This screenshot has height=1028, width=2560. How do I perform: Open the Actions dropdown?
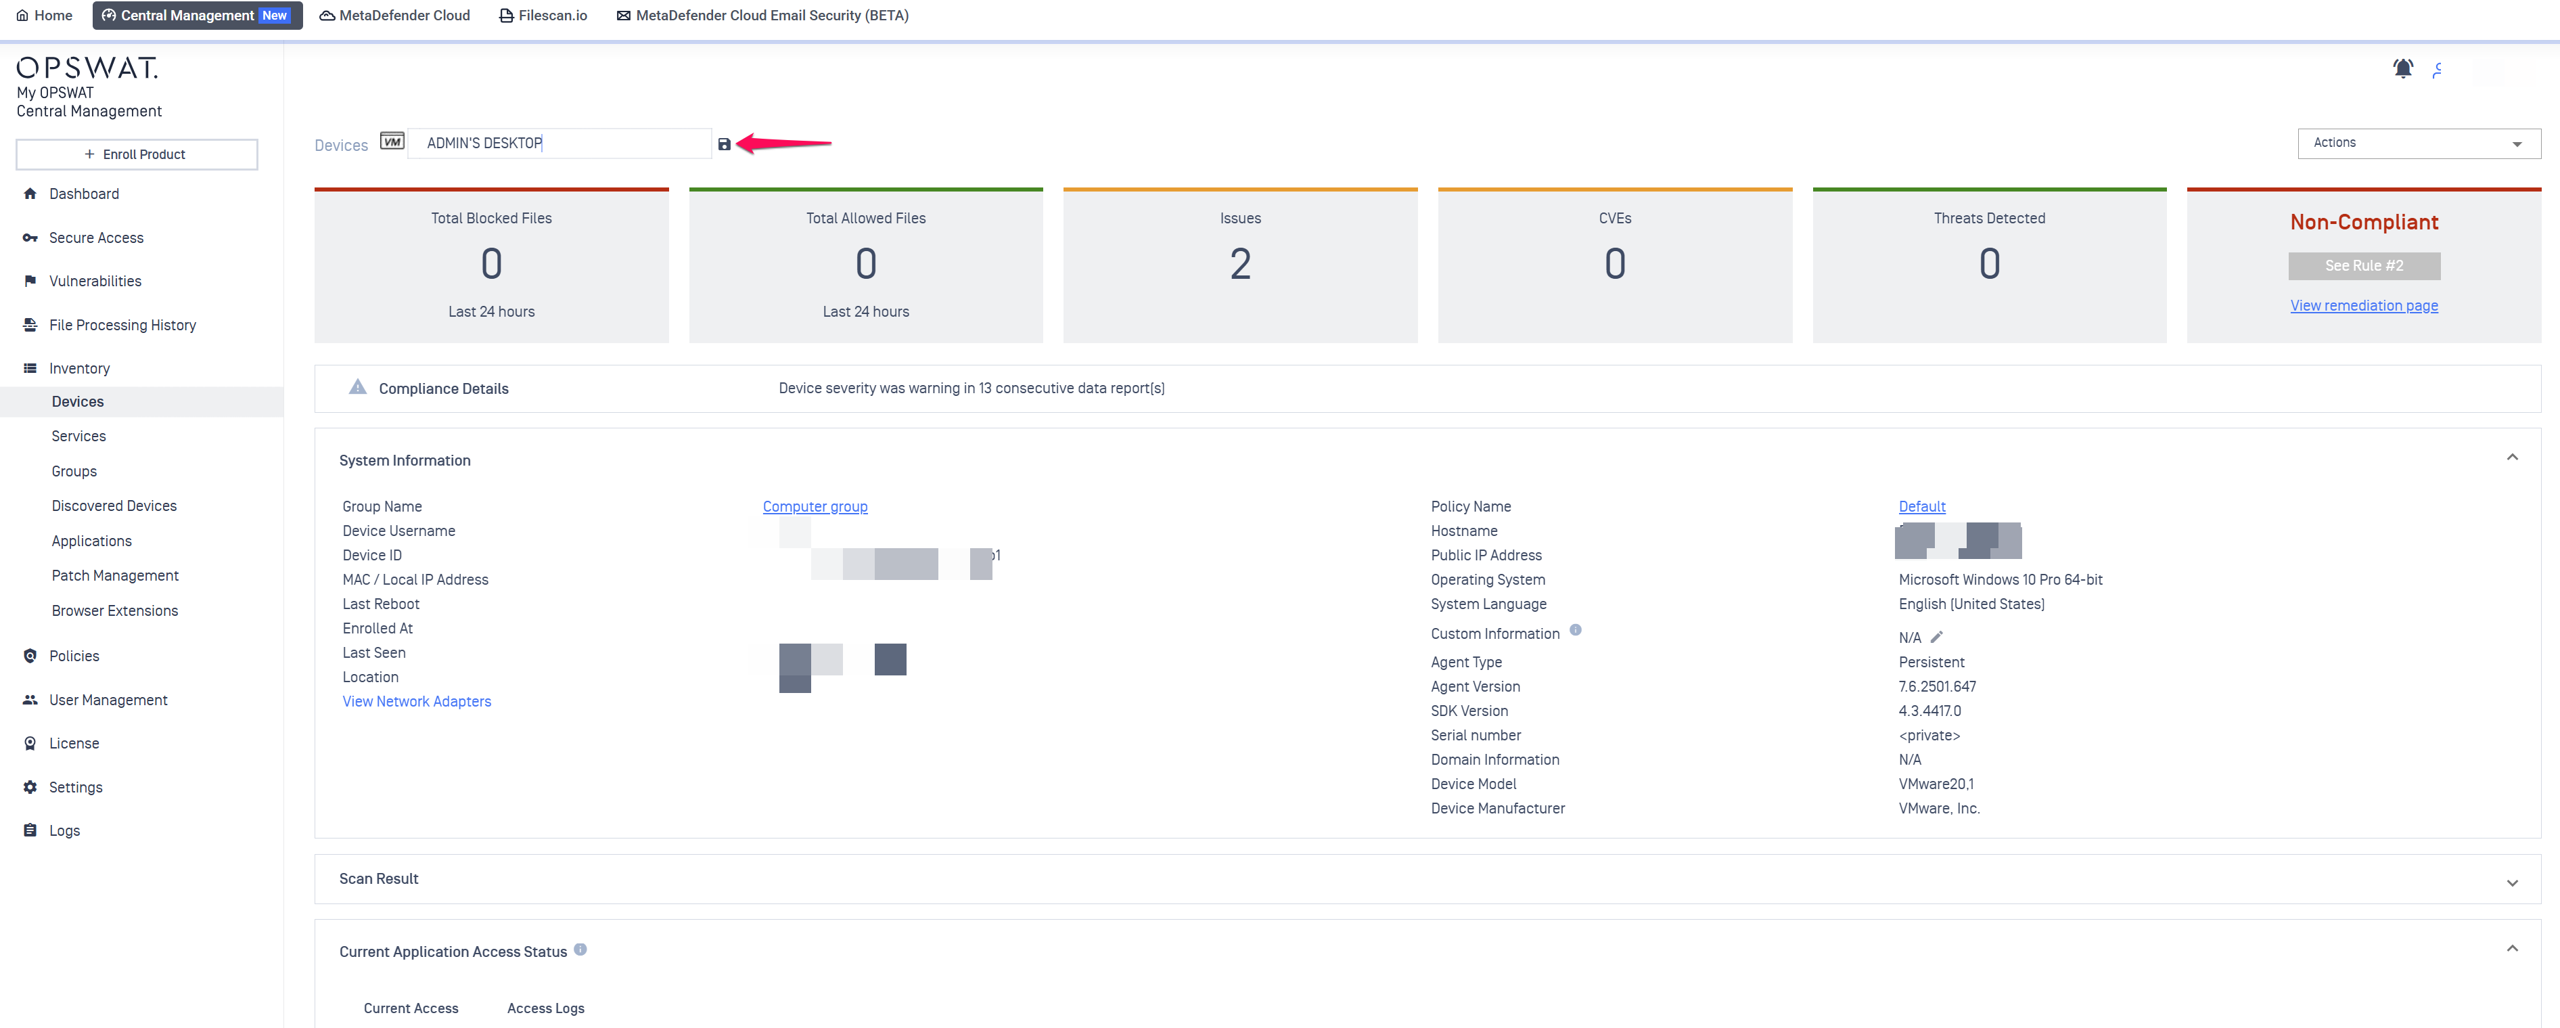click(x=2418, y=143)
